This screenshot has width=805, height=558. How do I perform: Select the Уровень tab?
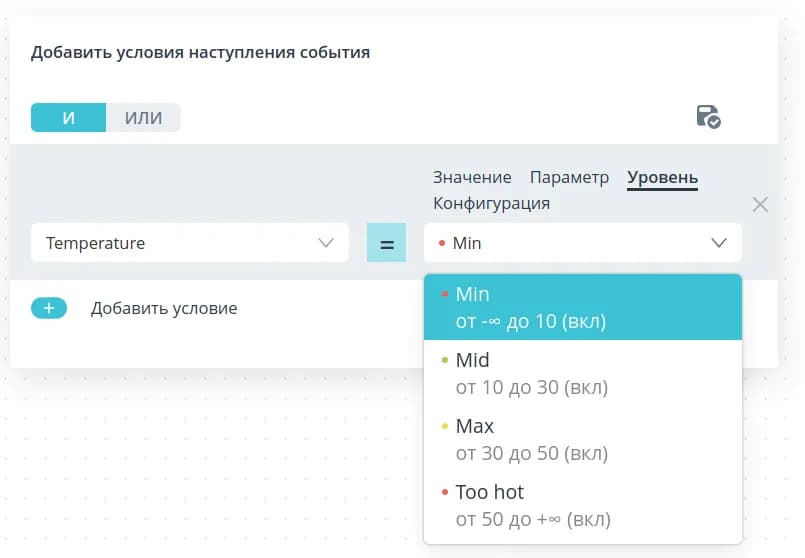(662, 177)
